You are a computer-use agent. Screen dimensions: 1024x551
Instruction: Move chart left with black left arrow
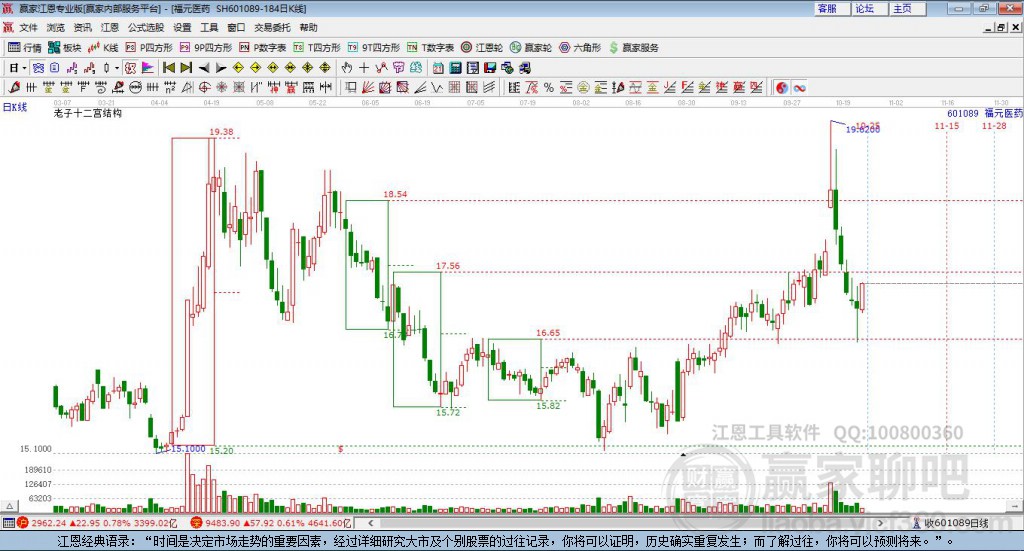(204, 68)
